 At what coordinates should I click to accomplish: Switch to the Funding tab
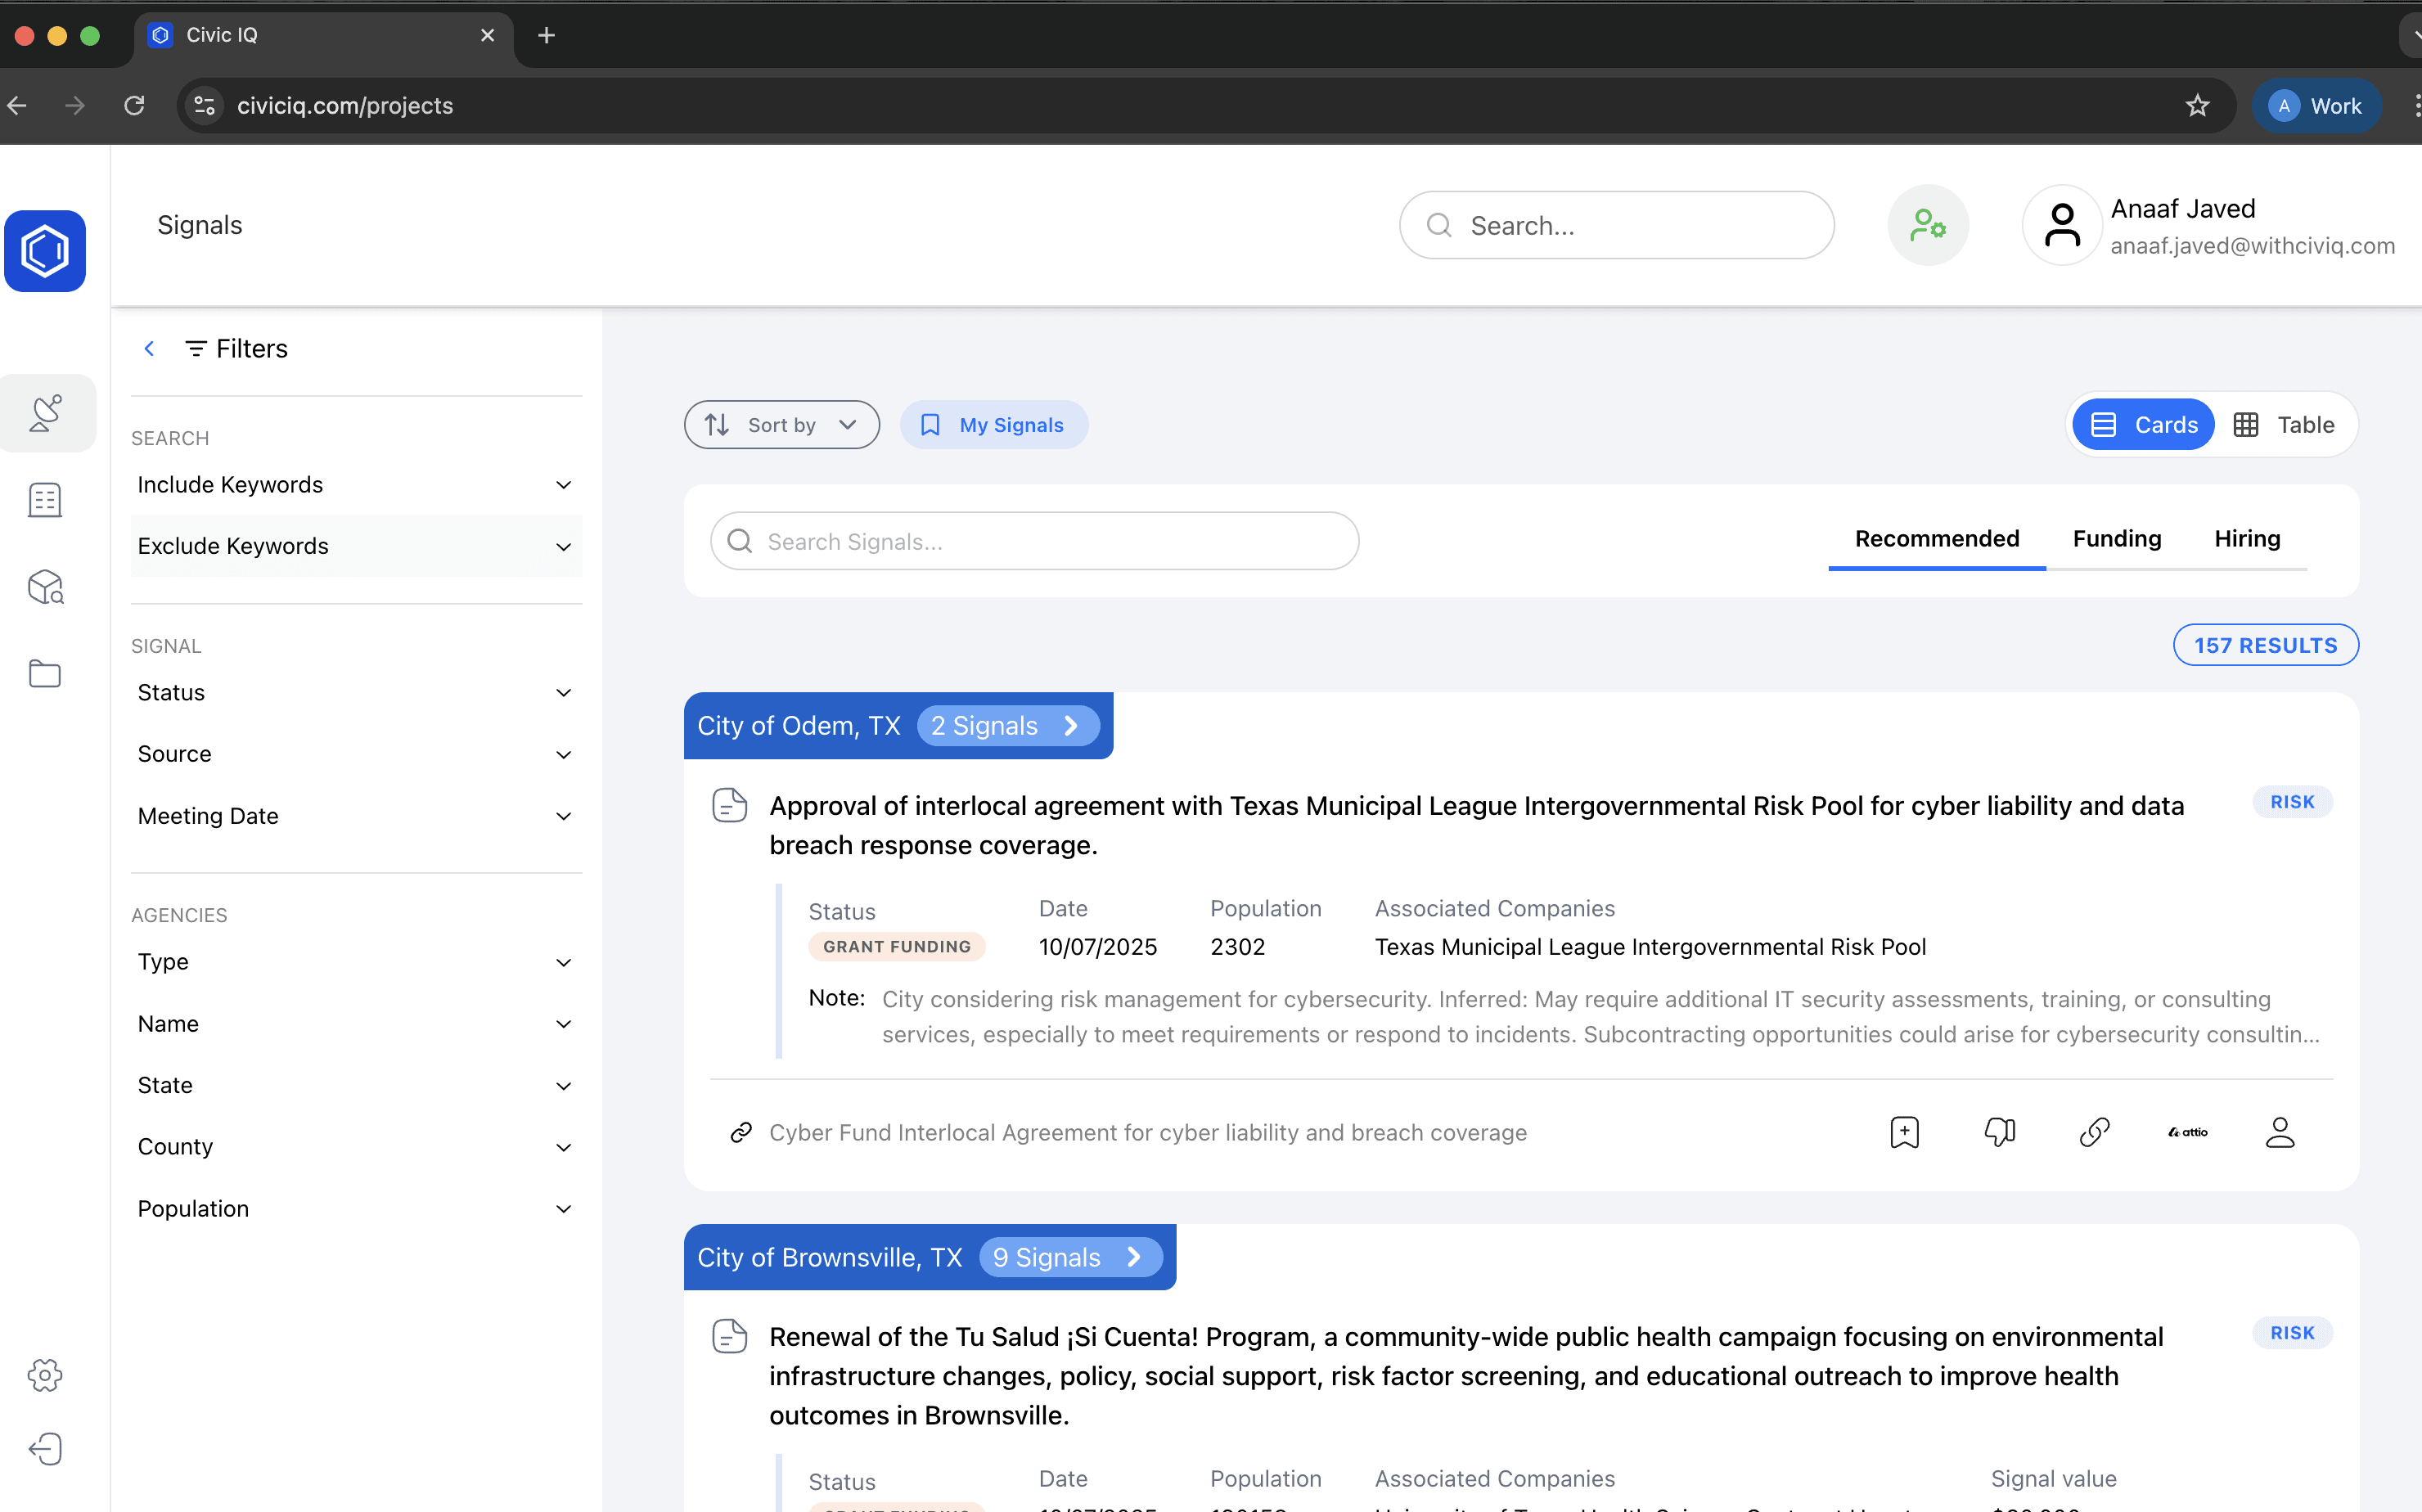[x=2116, y=539]
